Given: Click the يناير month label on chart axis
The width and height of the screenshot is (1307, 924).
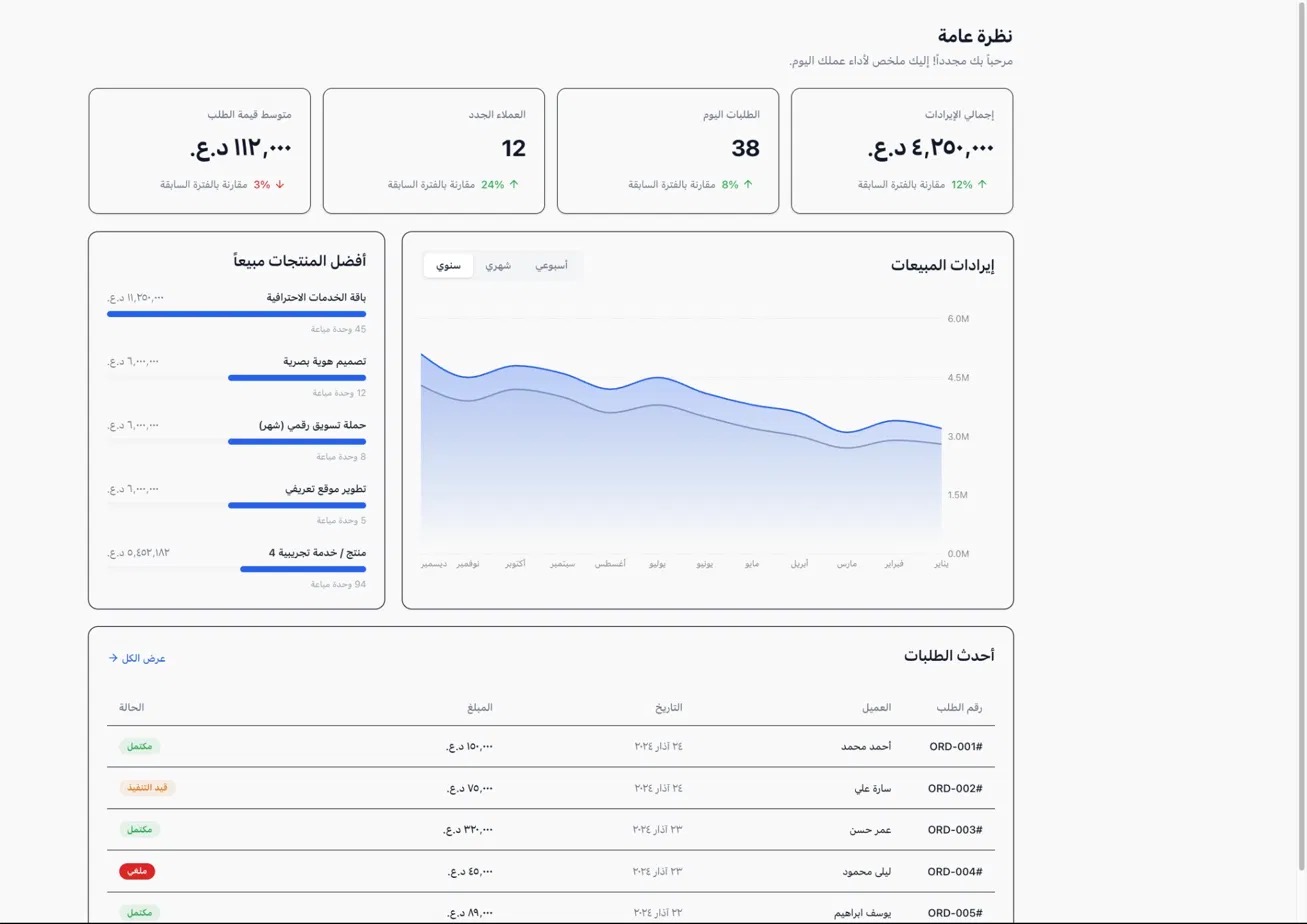Looking at the screenshot, I should click(x=941, y=565).
